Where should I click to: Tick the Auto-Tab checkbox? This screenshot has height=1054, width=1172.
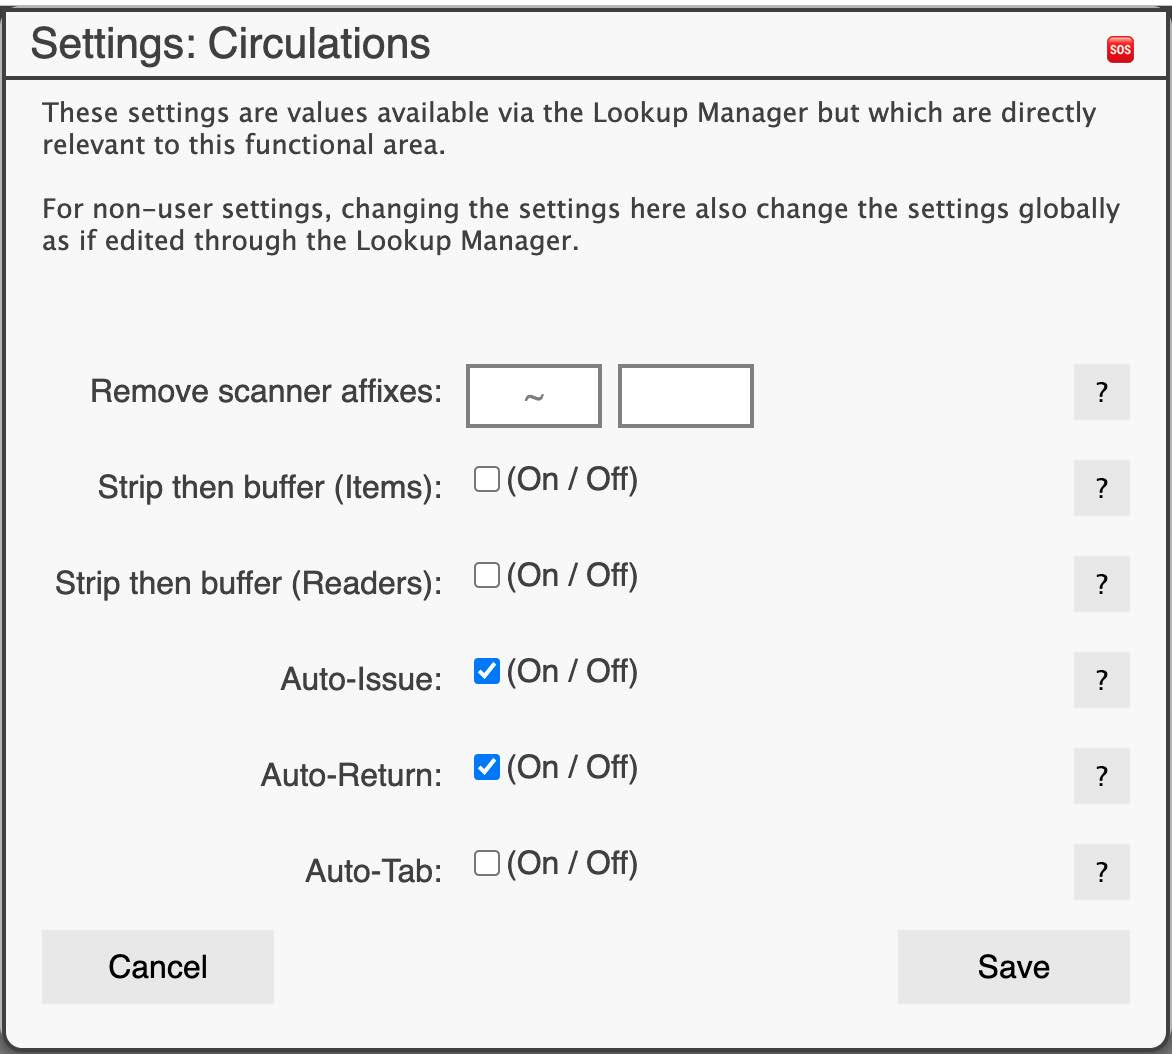pyautogui.click(x=487, y=863)
